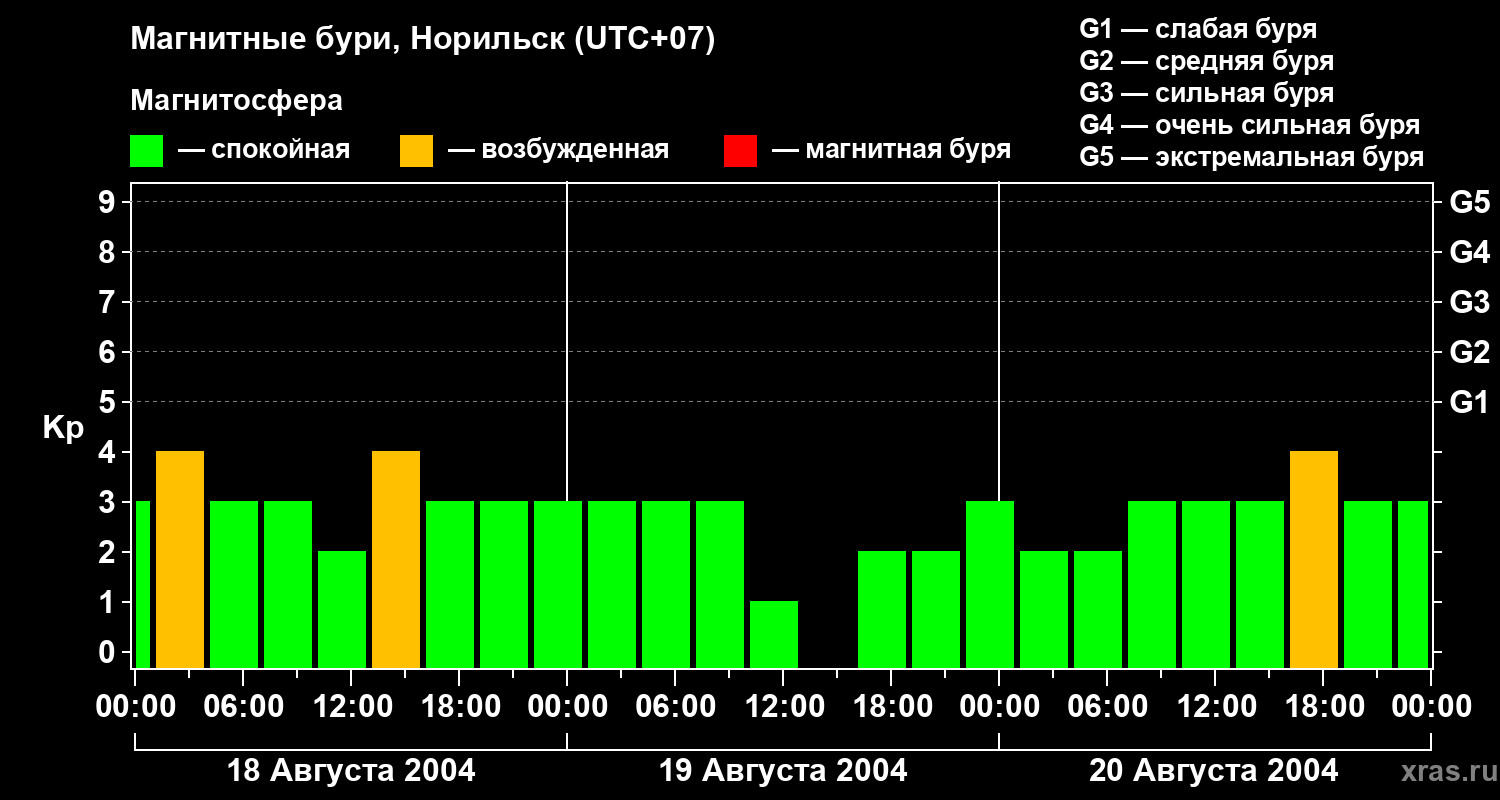Screen dimensions: 1500x800
Task: Click the '18 Августа 2004' date label
Action: coord(351,771)
